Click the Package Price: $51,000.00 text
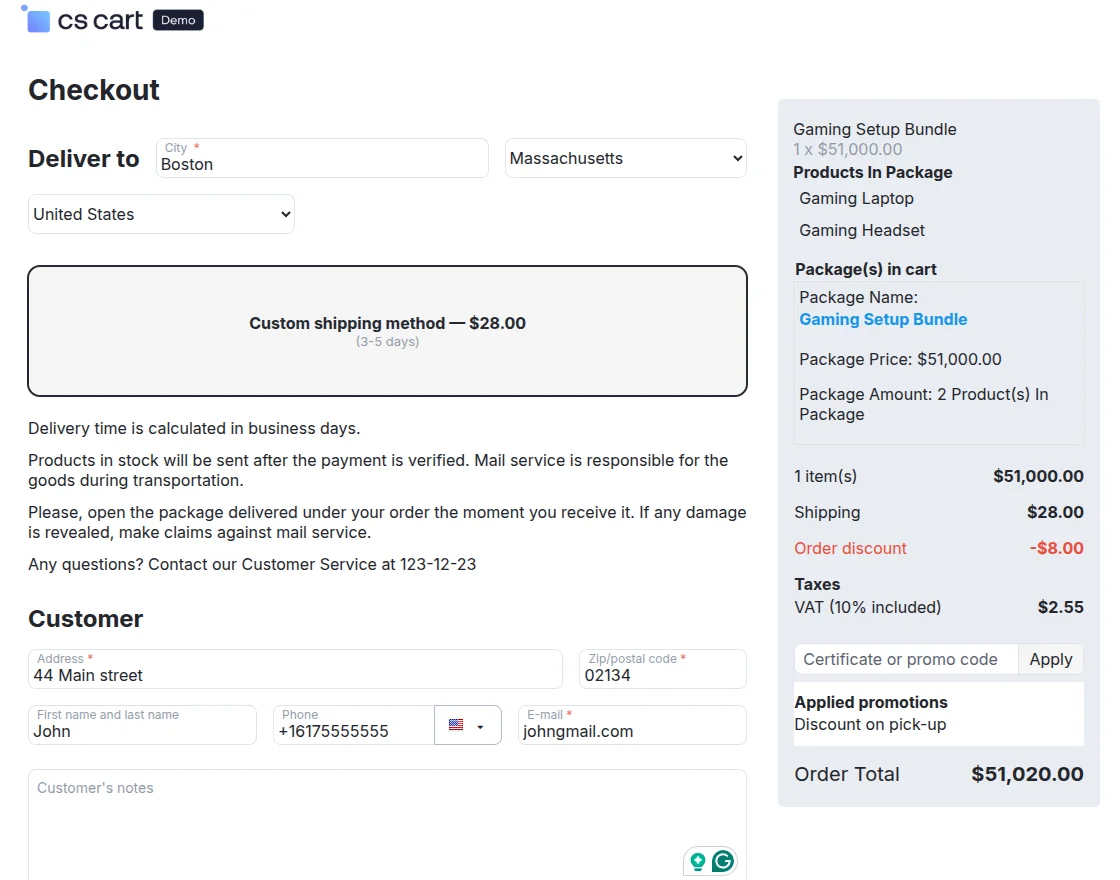 pos(900,359)
